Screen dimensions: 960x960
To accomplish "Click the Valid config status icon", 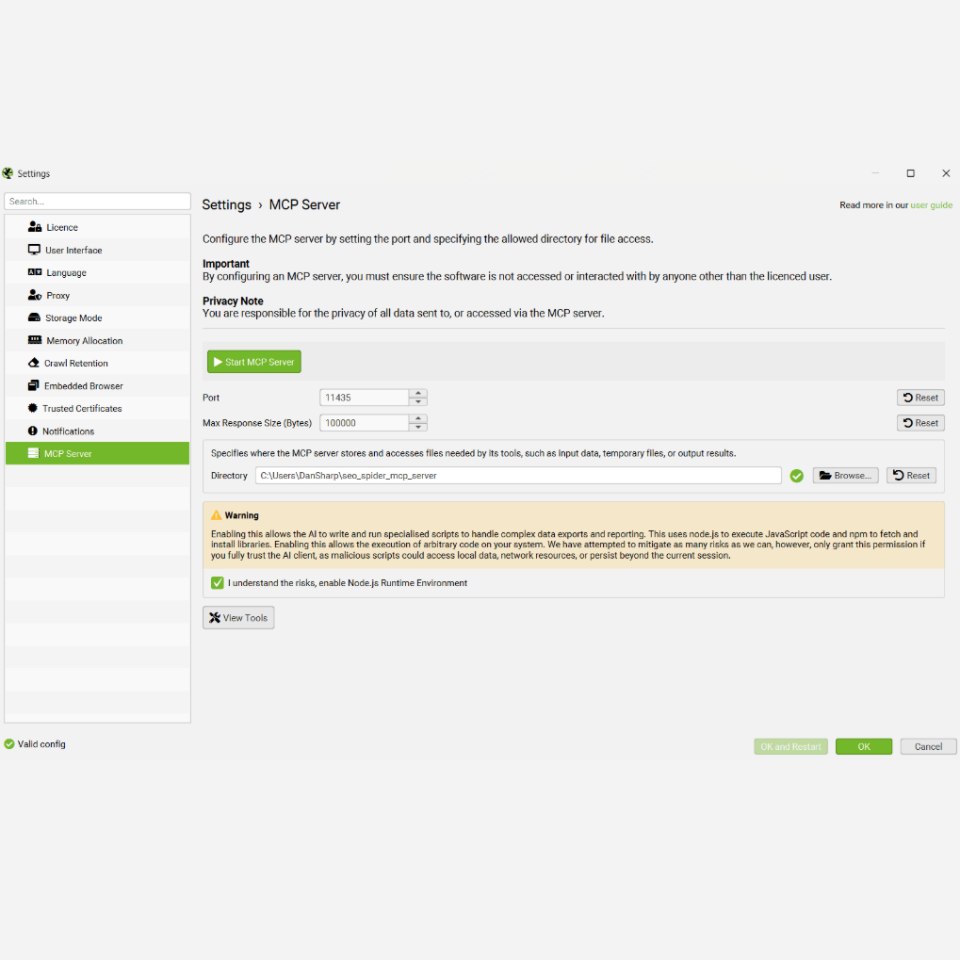I will point(9,744).
